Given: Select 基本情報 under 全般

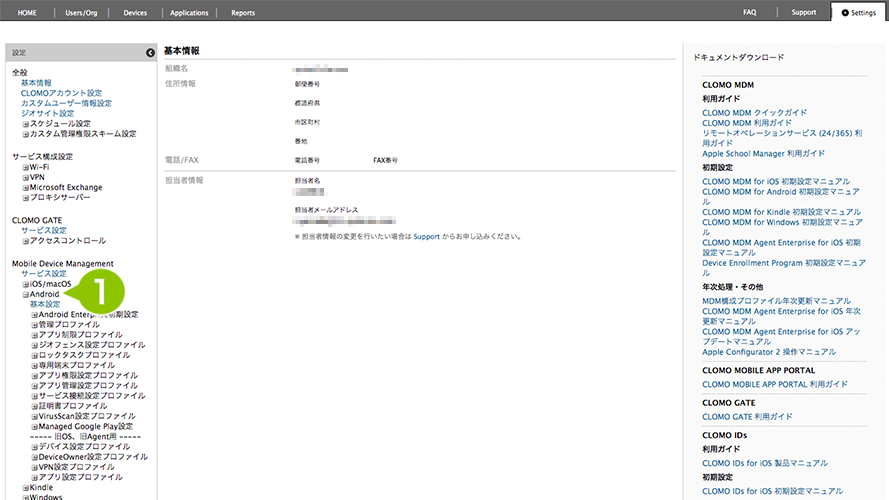Looking at the screenshot, I should point(36,83).
